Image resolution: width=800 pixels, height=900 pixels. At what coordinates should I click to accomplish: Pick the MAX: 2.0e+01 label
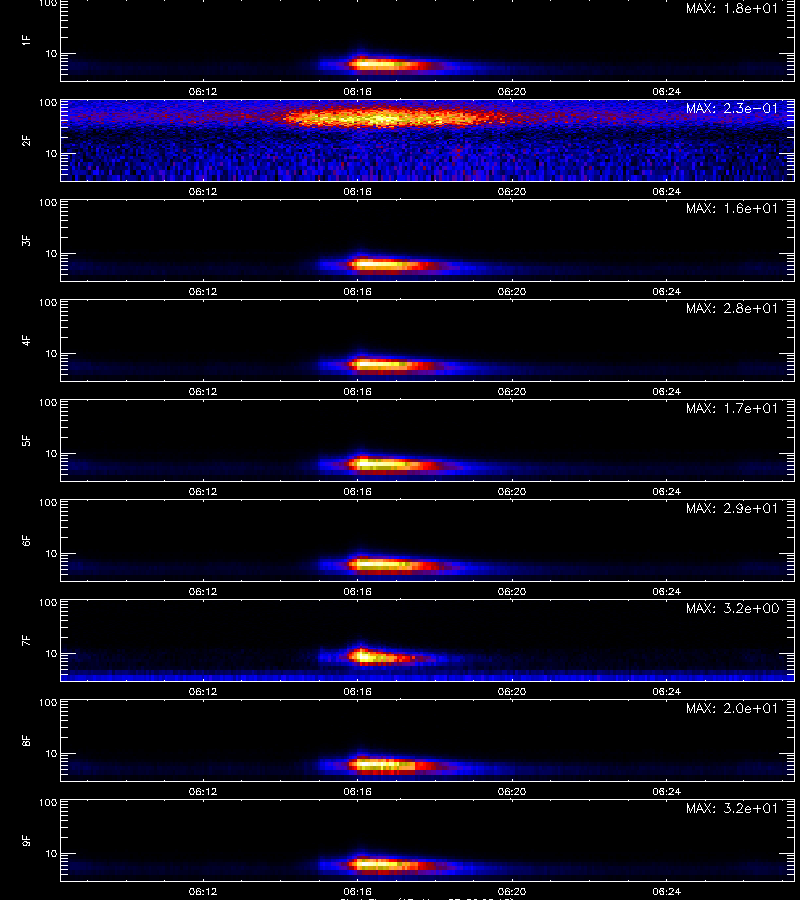tap(732, 708)
